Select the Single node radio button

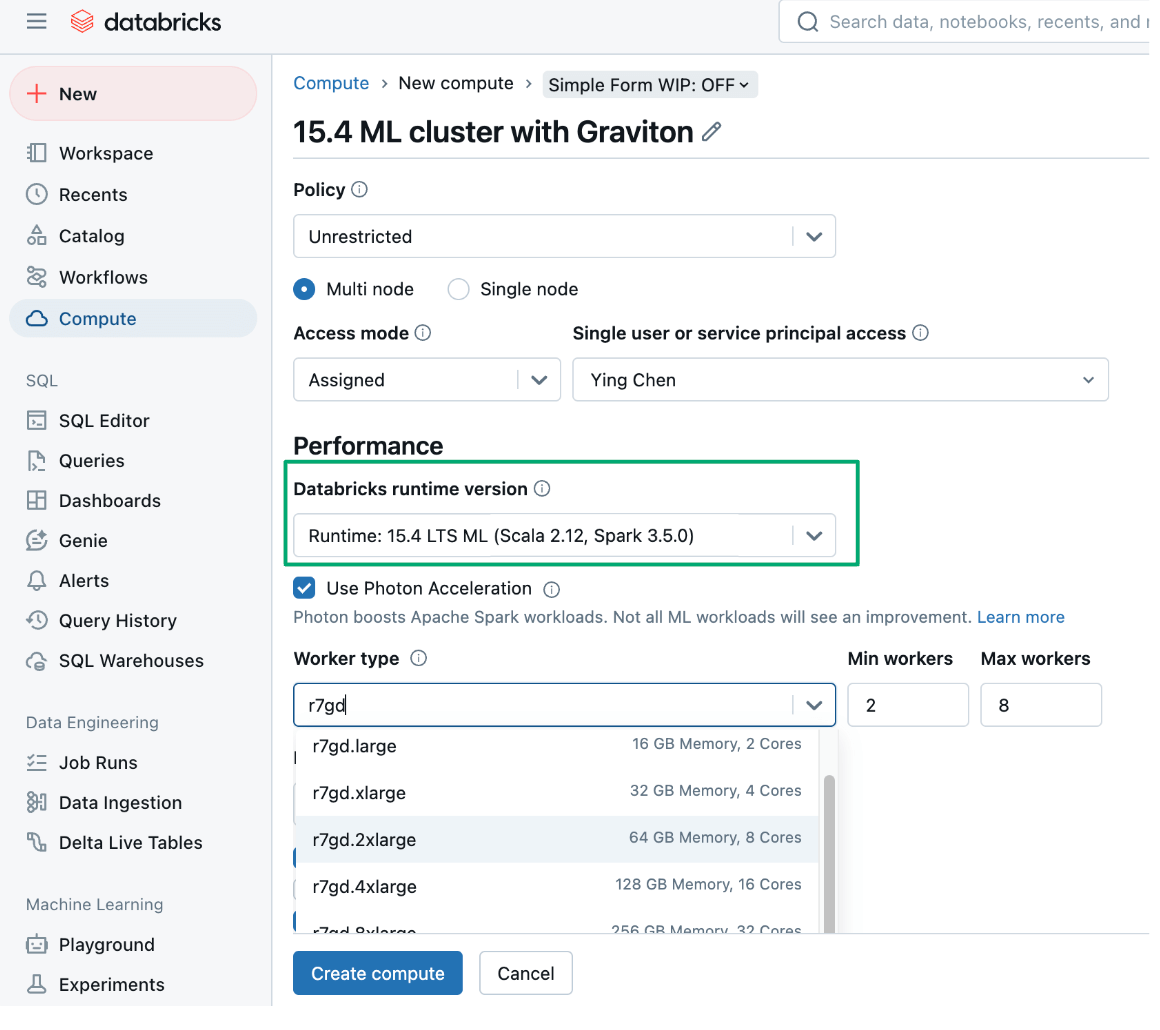[x=459, y=289]
